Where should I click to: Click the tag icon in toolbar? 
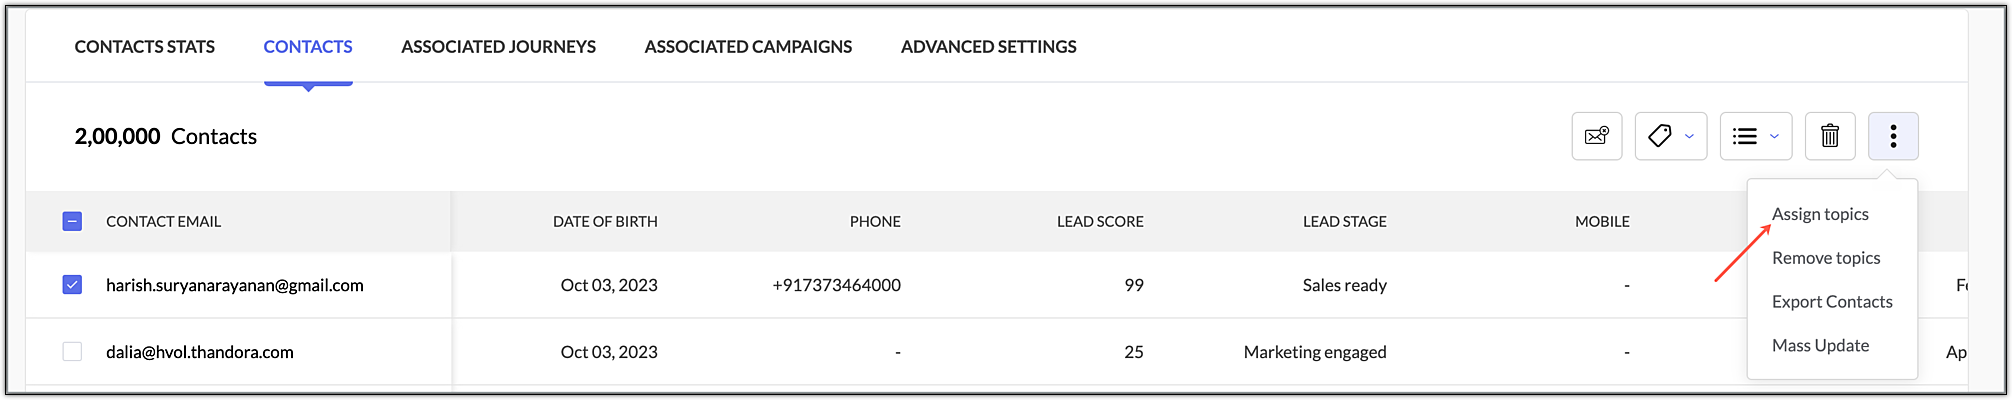pyautogui.click(x=1660, y=136)
